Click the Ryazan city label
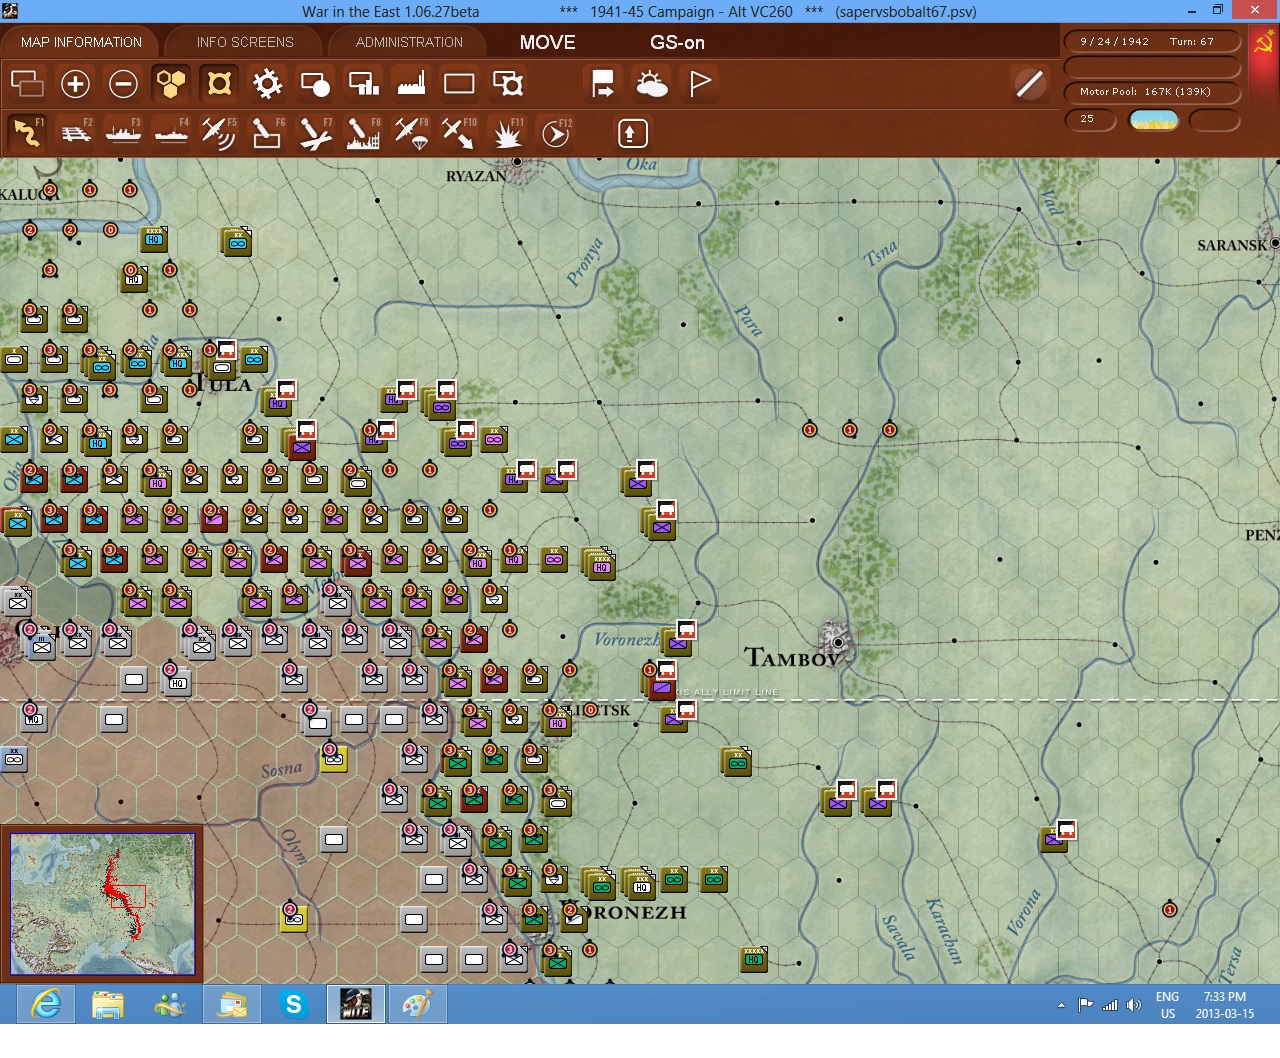The image size is (1280, 1058). [476, 176]
